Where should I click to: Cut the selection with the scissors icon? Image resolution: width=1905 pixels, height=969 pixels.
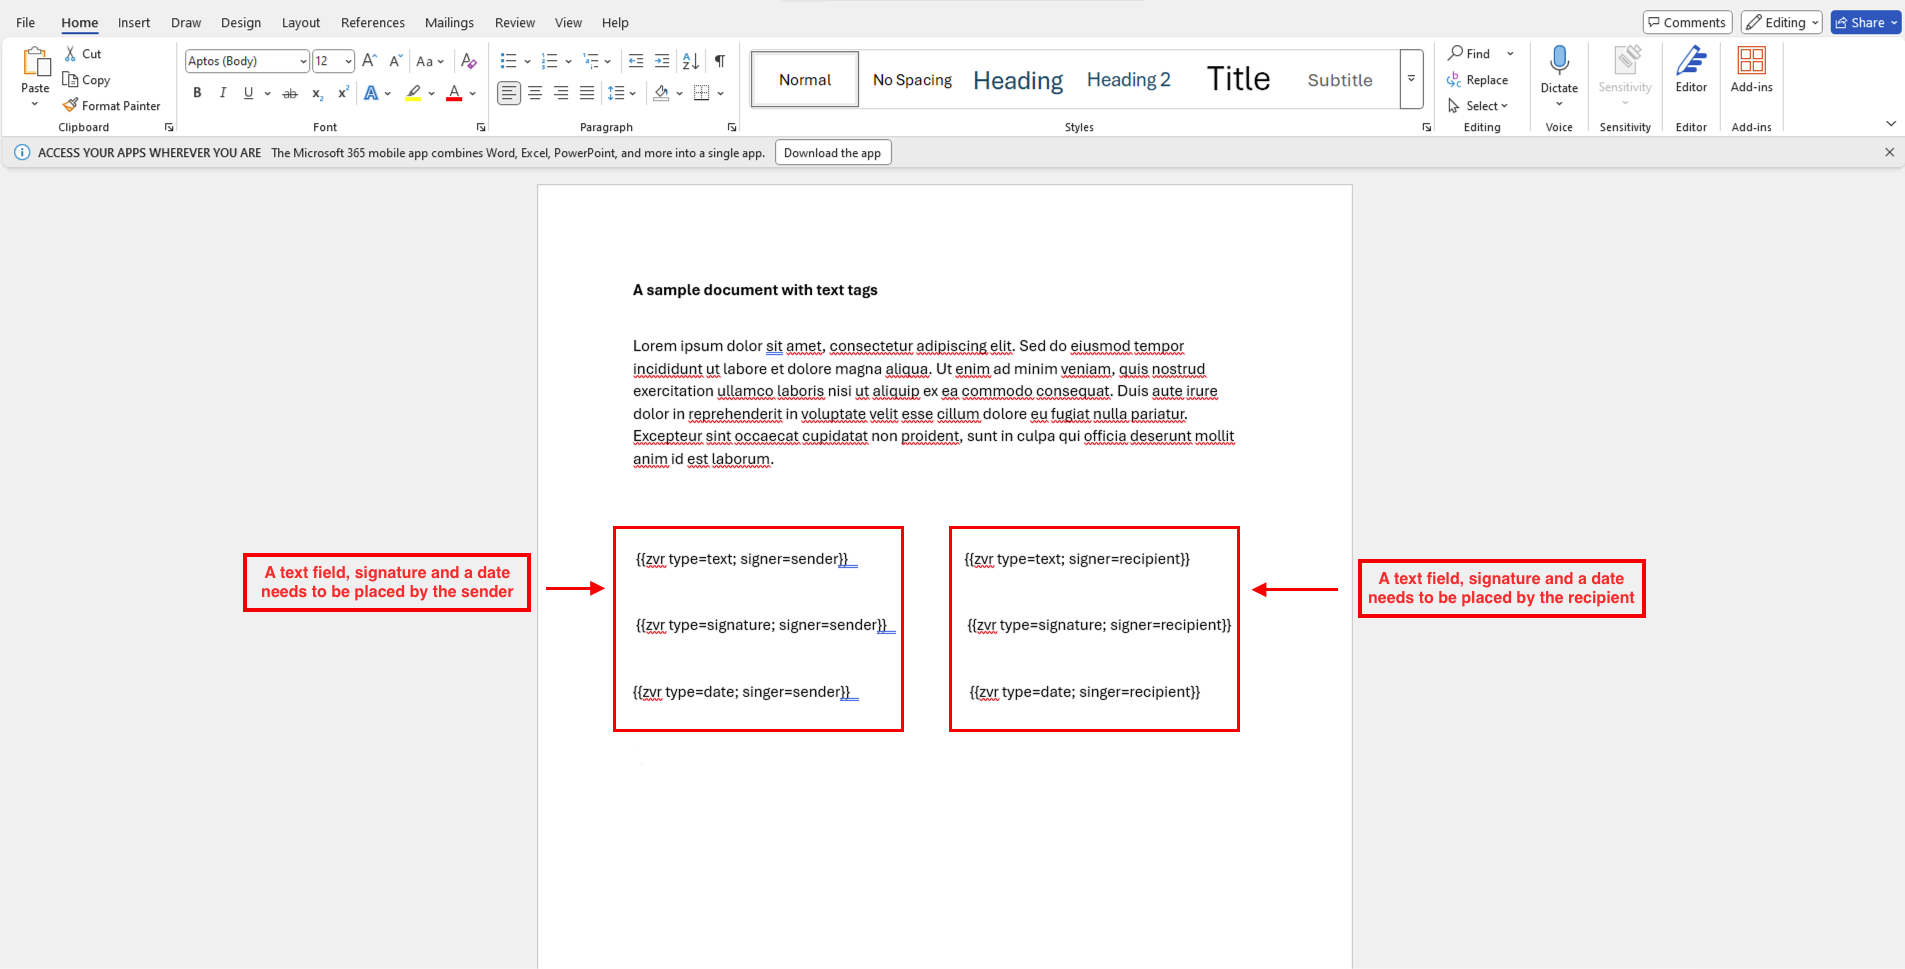click(x=71, y=54)
